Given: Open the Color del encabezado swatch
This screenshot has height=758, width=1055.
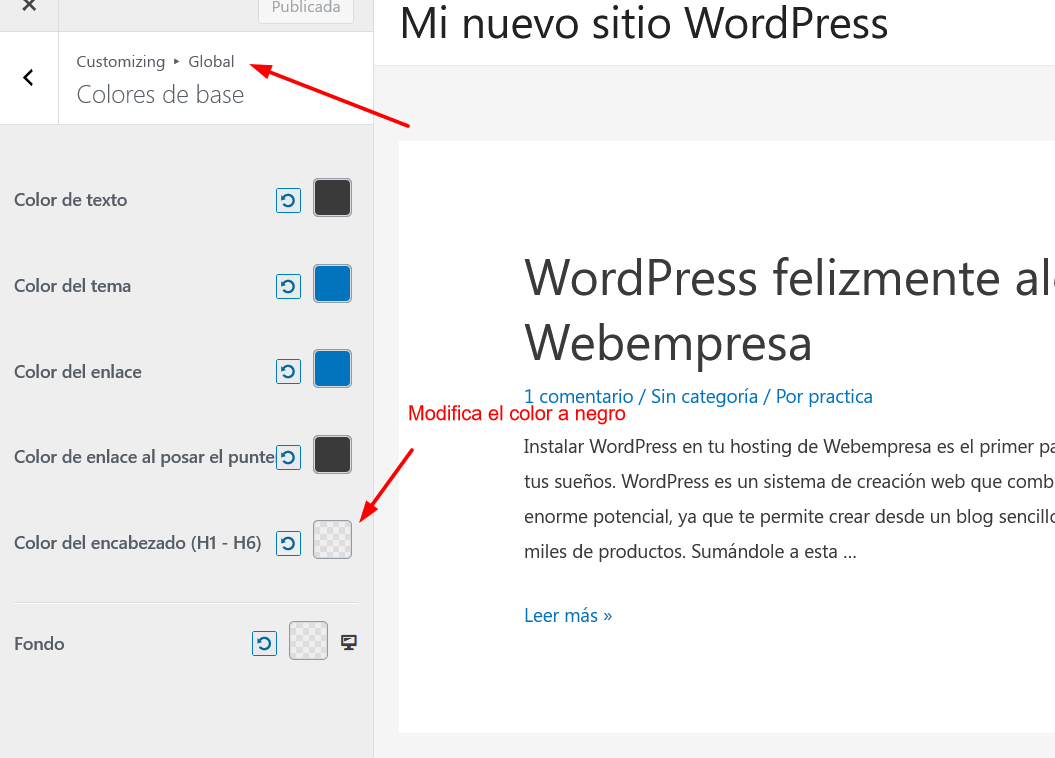Looking at the screenshot, I should coord(332,539).
